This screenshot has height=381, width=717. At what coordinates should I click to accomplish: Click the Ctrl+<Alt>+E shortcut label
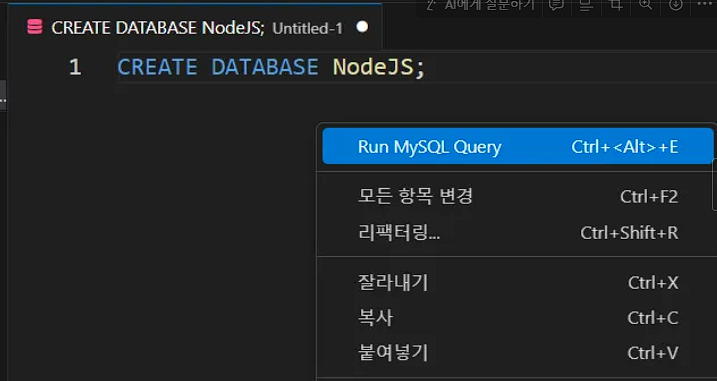point(625,147)
